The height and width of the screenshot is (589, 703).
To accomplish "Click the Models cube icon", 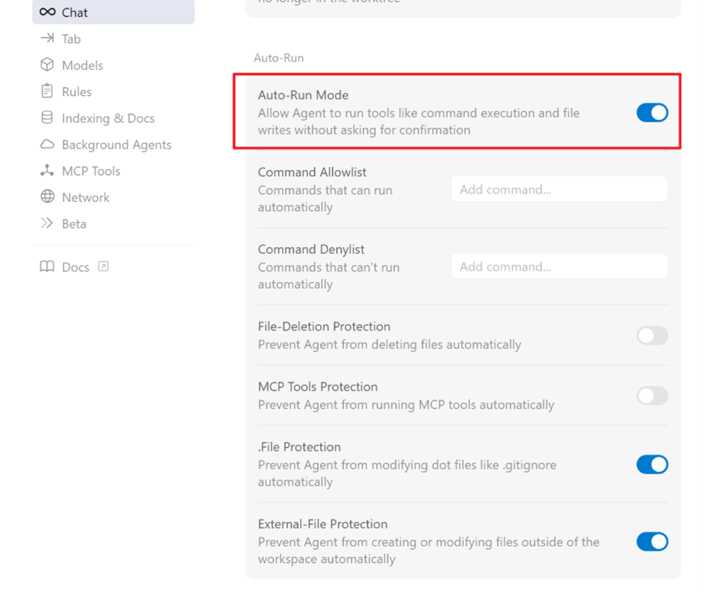I will 47,65.
